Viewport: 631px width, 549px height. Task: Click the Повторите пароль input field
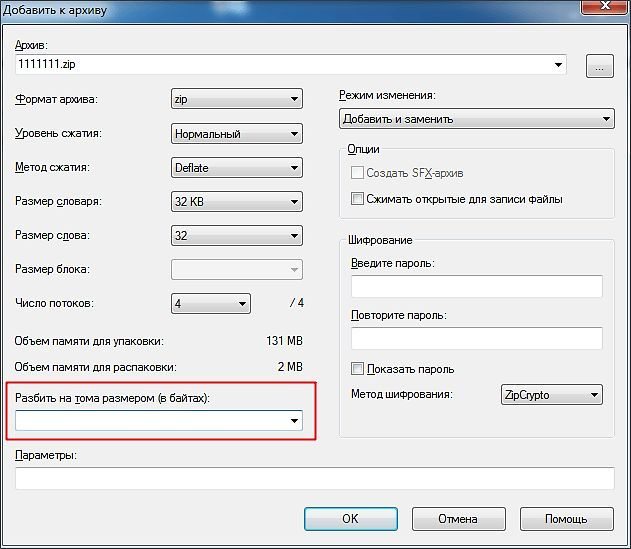click(476, 338)
